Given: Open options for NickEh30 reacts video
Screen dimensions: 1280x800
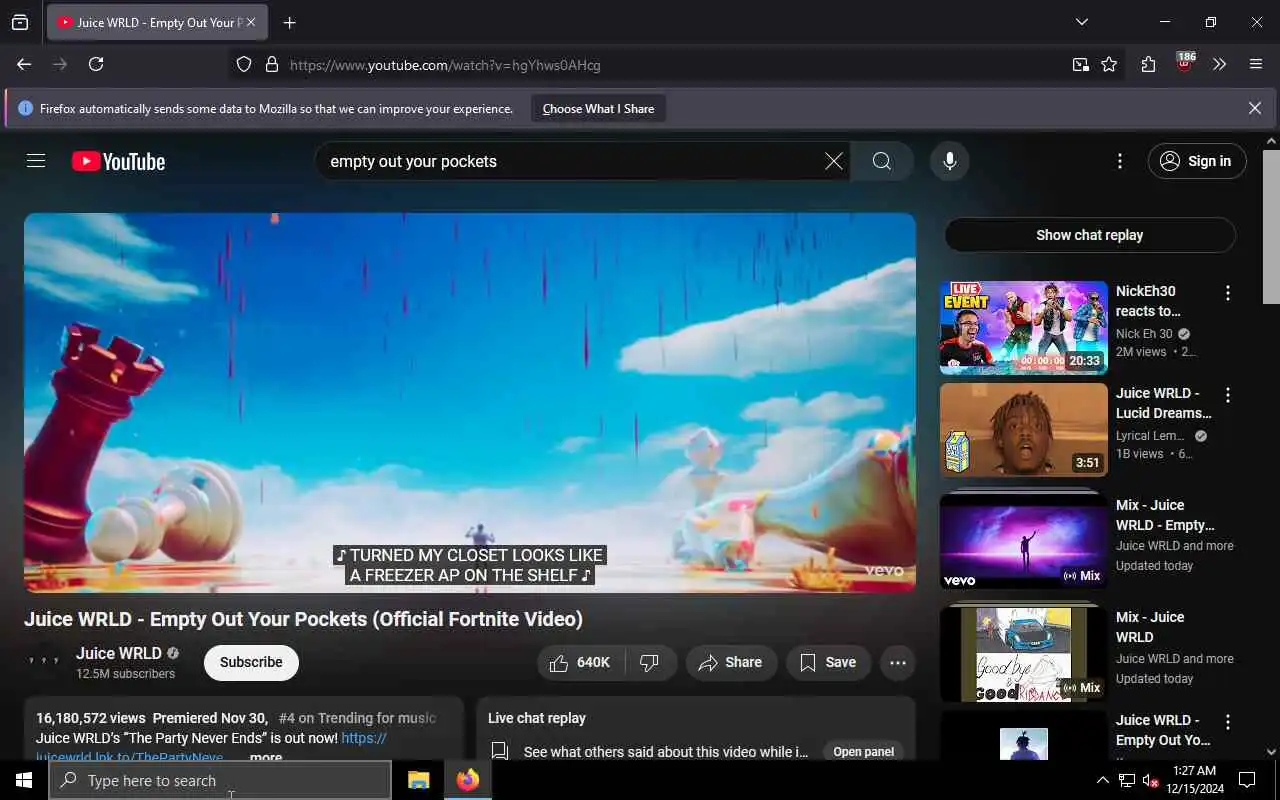Looking at the screenshot, I should coord(1227,293).
